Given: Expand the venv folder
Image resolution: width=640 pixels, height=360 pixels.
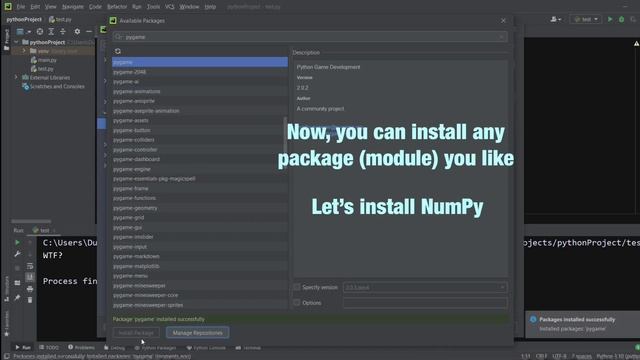Looking at the screenshot, I should [x=24, y=51].
